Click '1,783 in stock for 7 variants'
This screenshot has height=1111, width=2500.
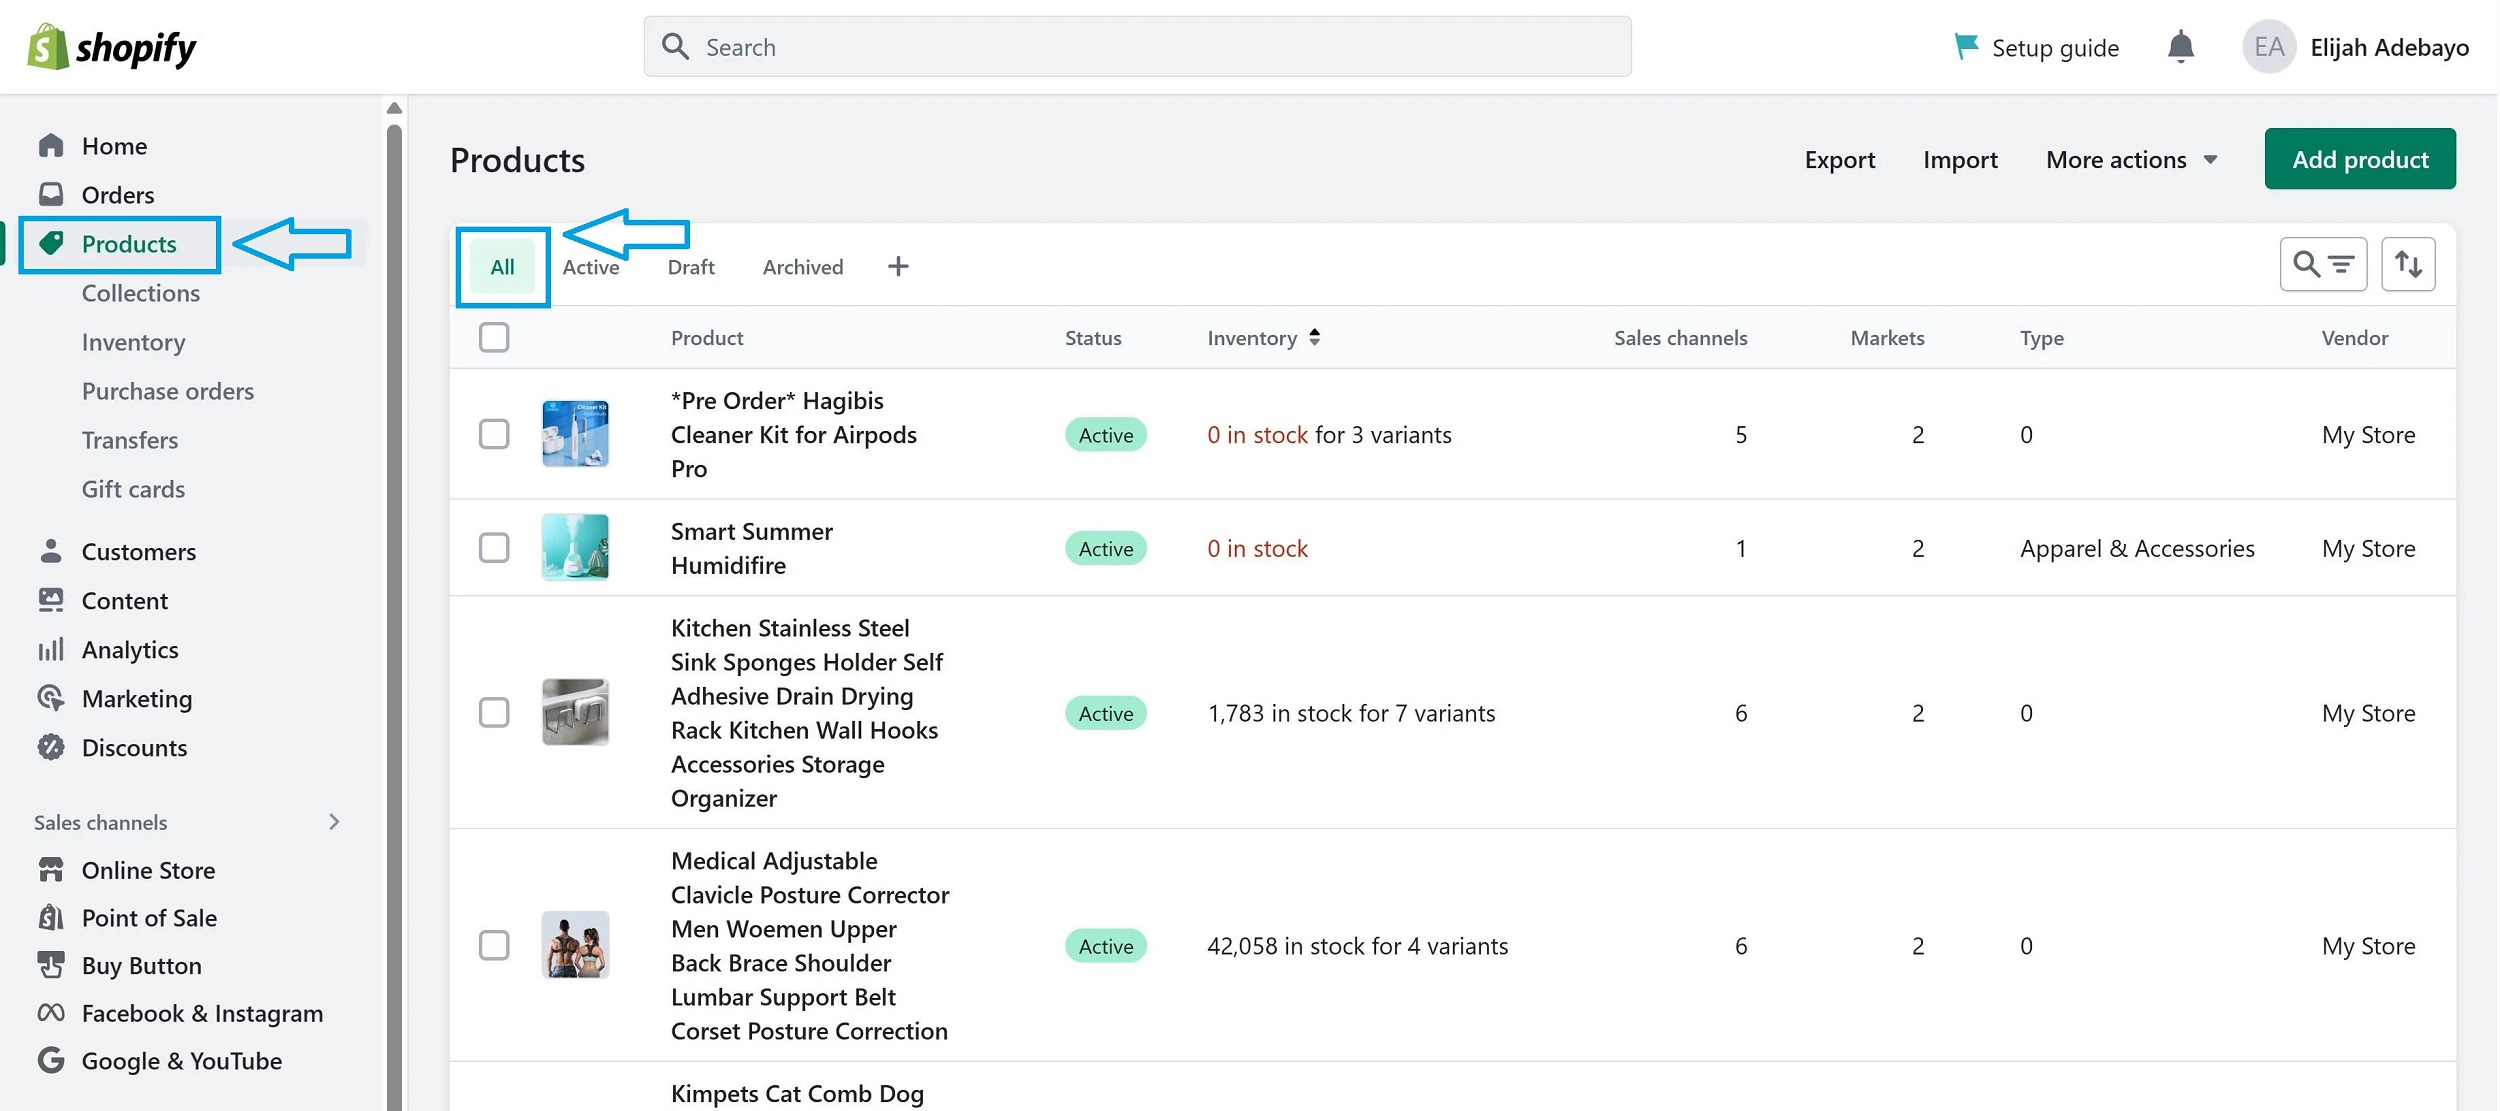1351,713
